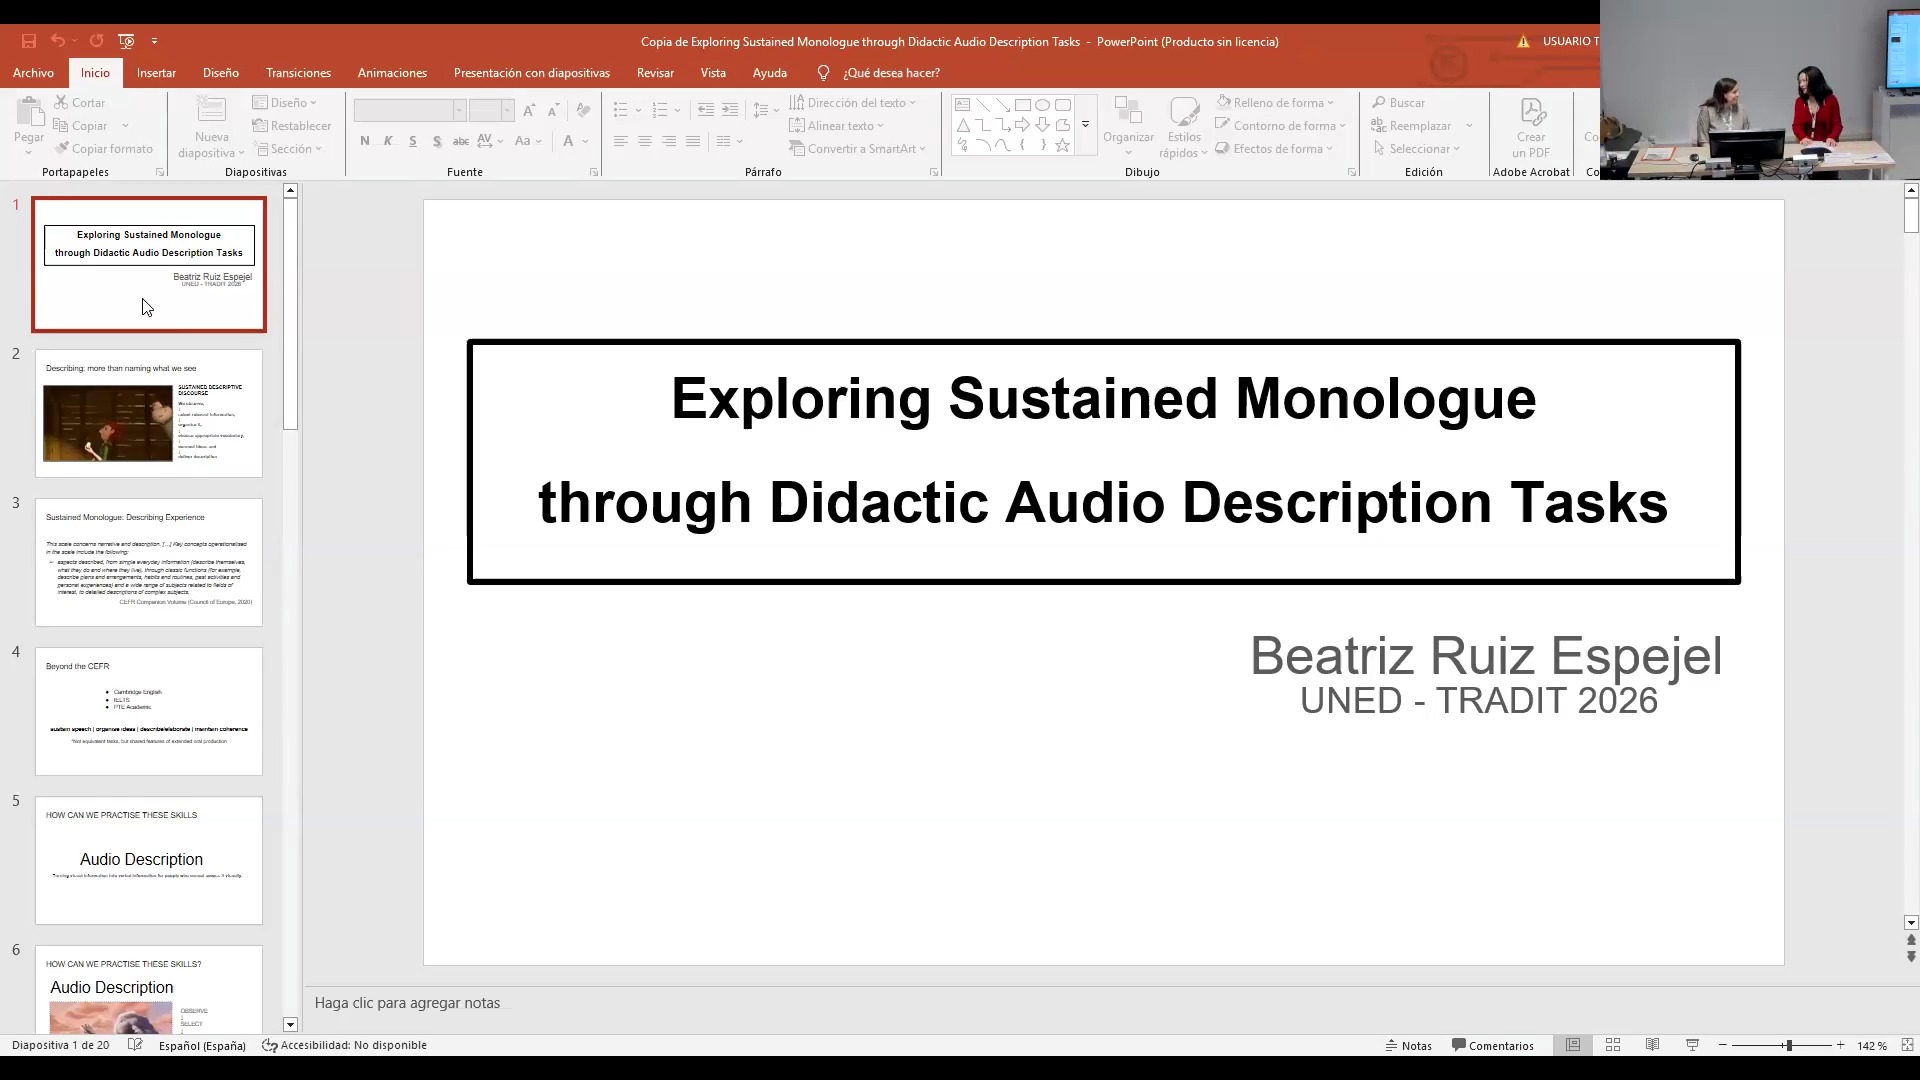
Task: Switch to the Insertar ribbon tab
Action: (156, 73)
